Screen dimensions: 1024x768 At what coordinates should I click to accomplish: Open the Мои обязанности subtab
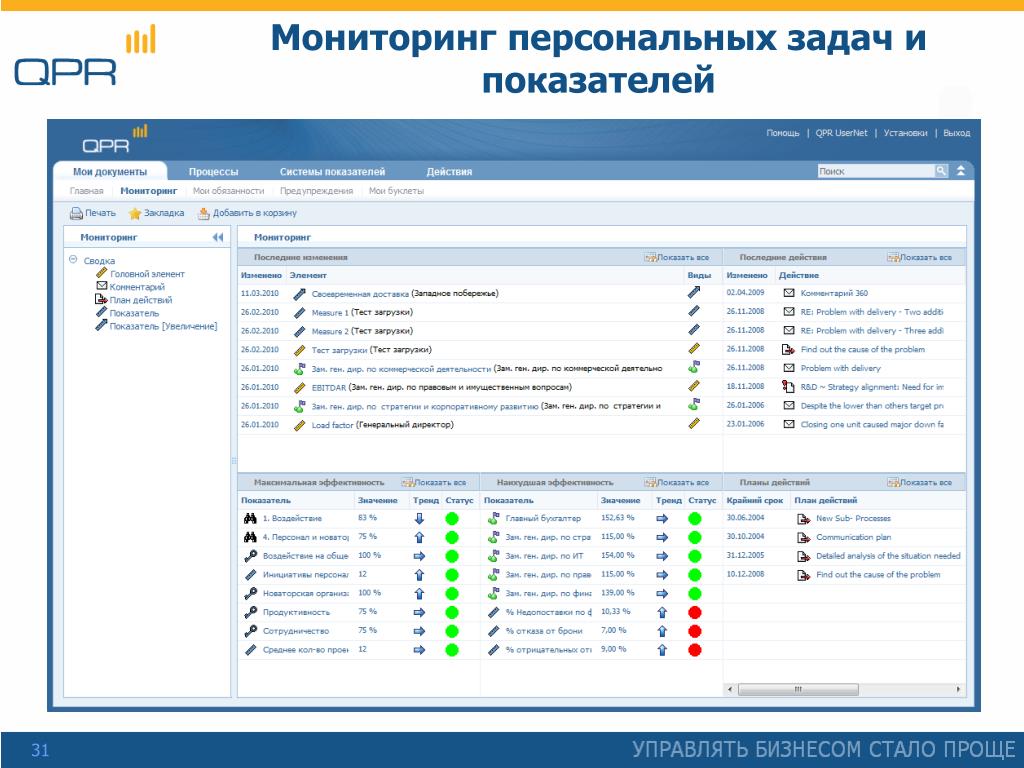[x=229, y=191]
